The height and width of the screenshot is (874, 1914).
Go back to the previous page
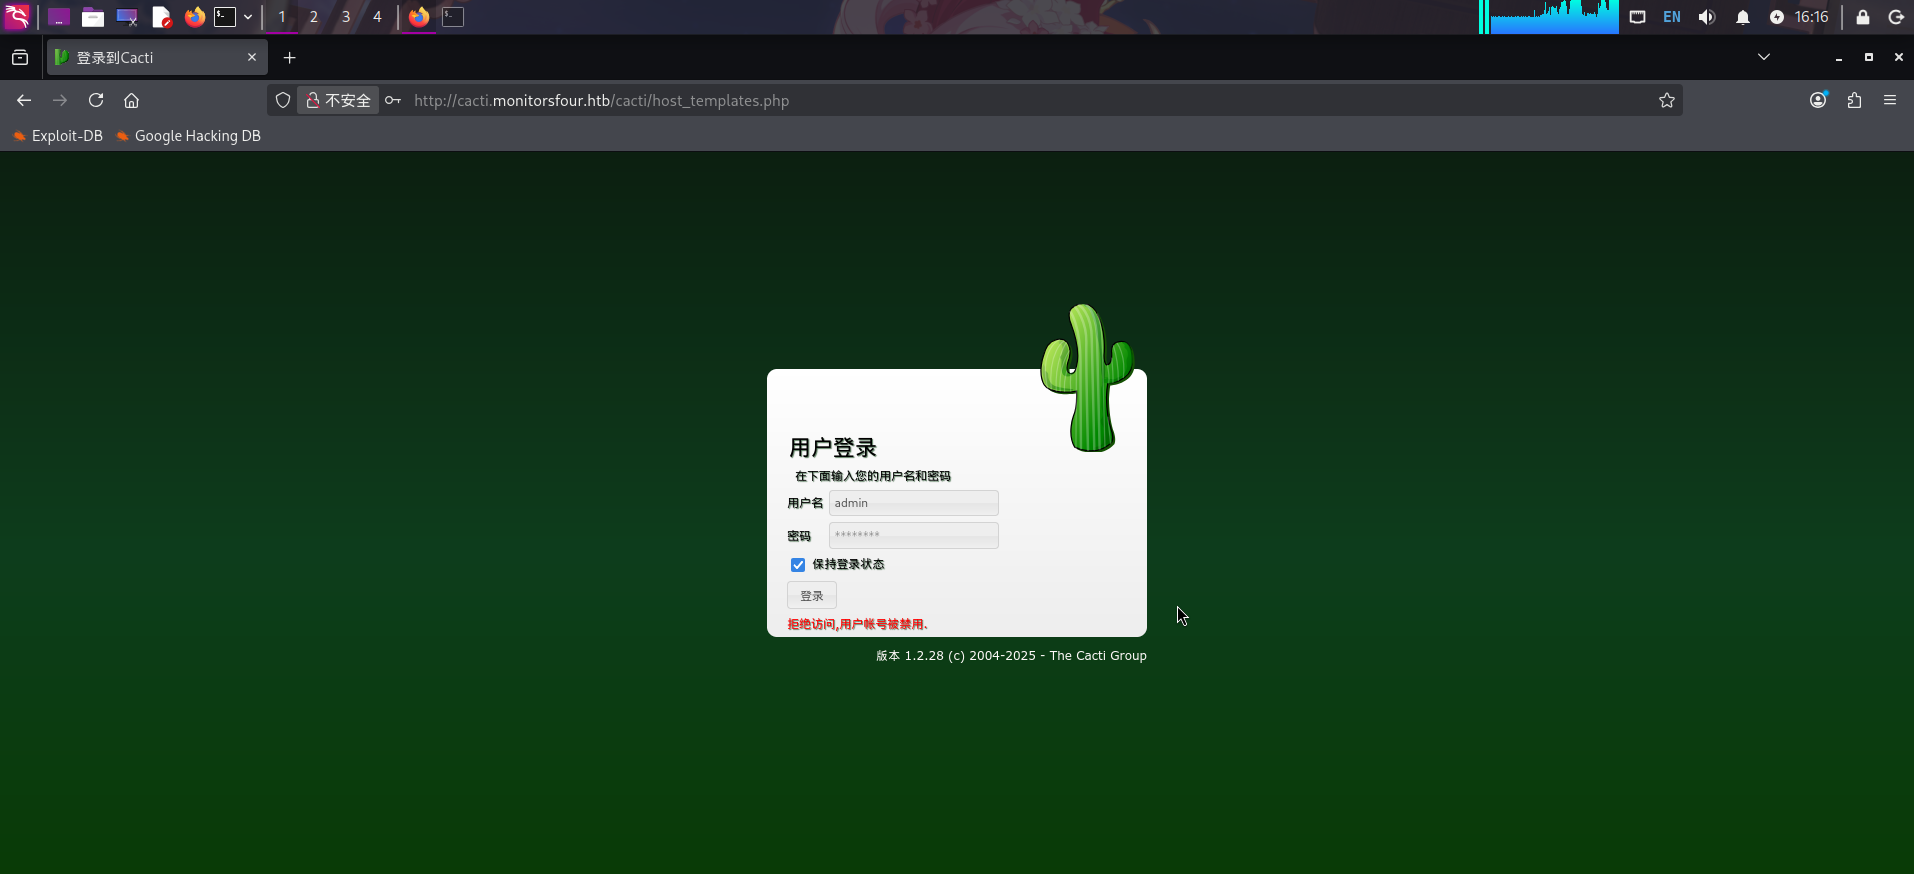[x=24, y=100]
